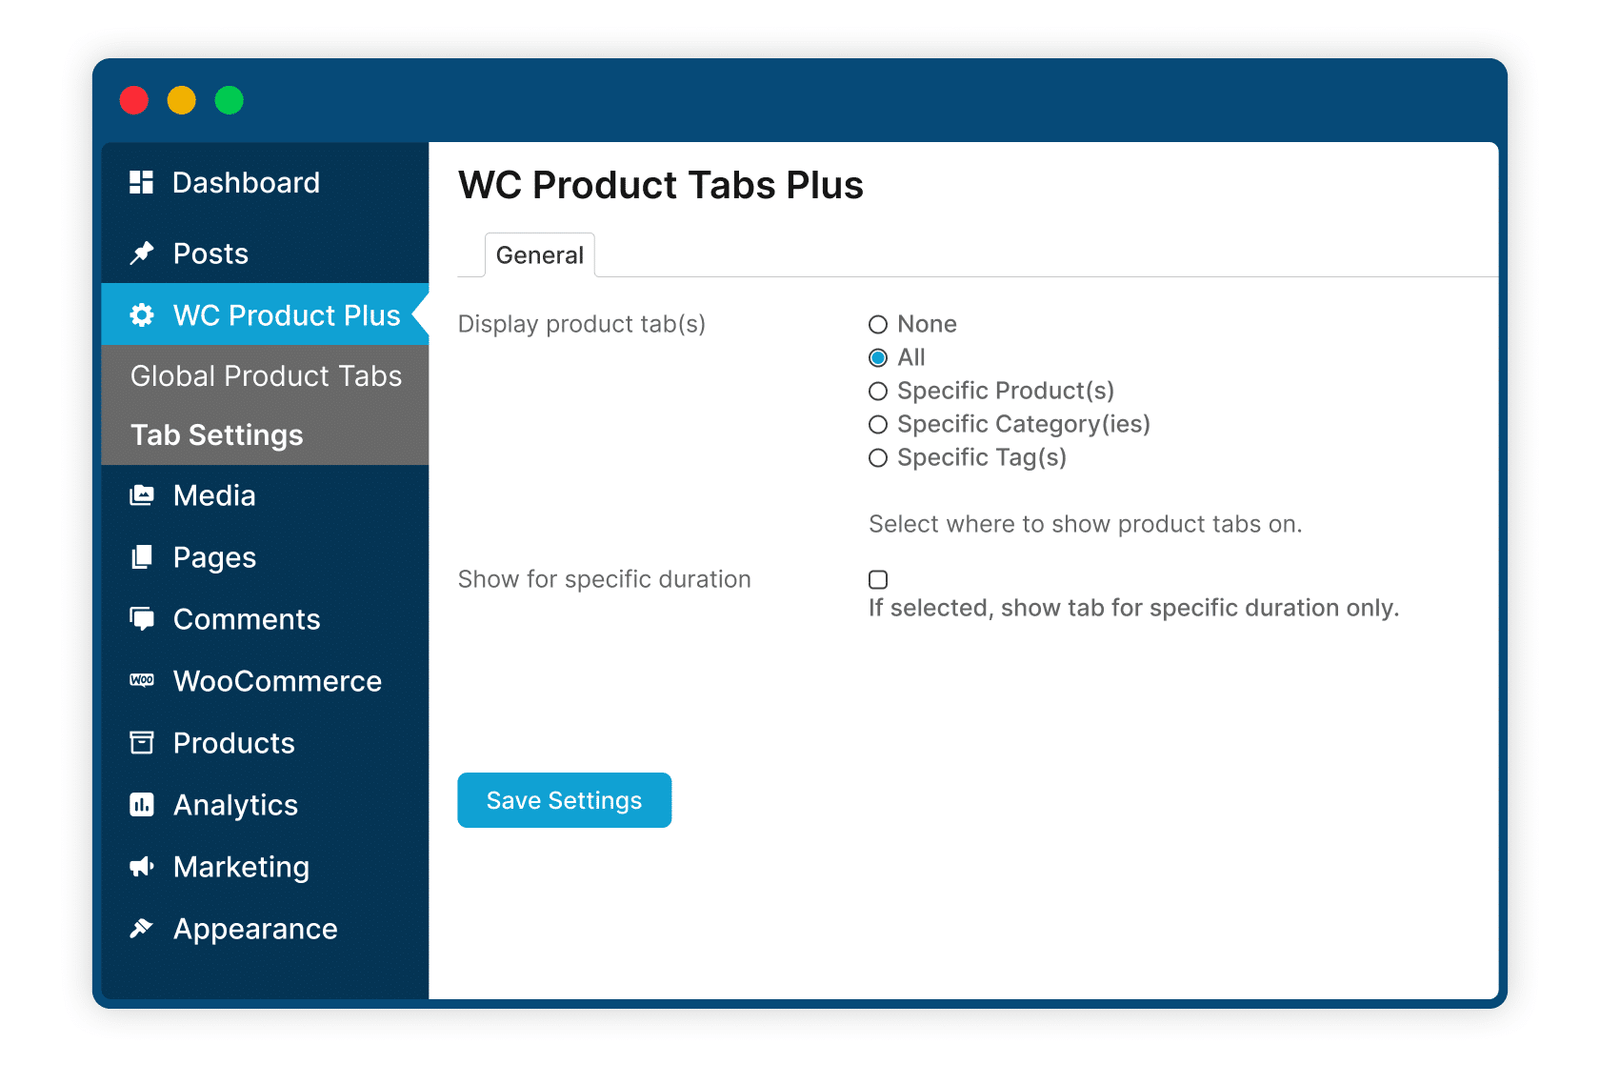Open Products via the archive box icon
The image size is (1600, 1067).
point(142,742)
